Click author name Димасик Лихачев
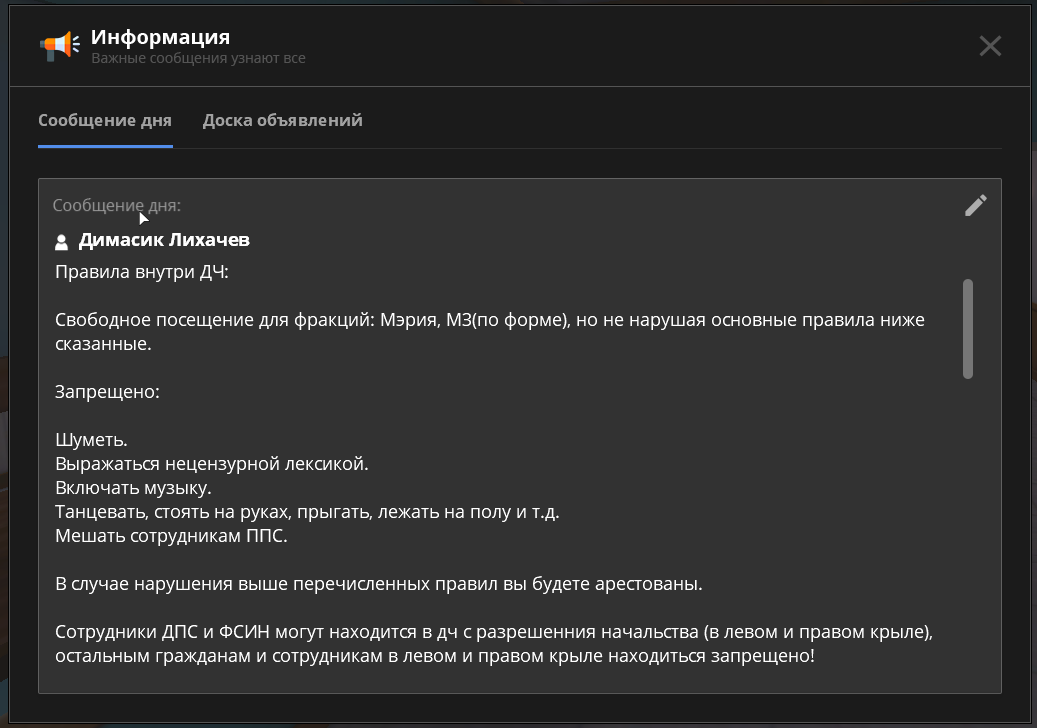Screen dimensions: 1037x728 coord(164,241)
